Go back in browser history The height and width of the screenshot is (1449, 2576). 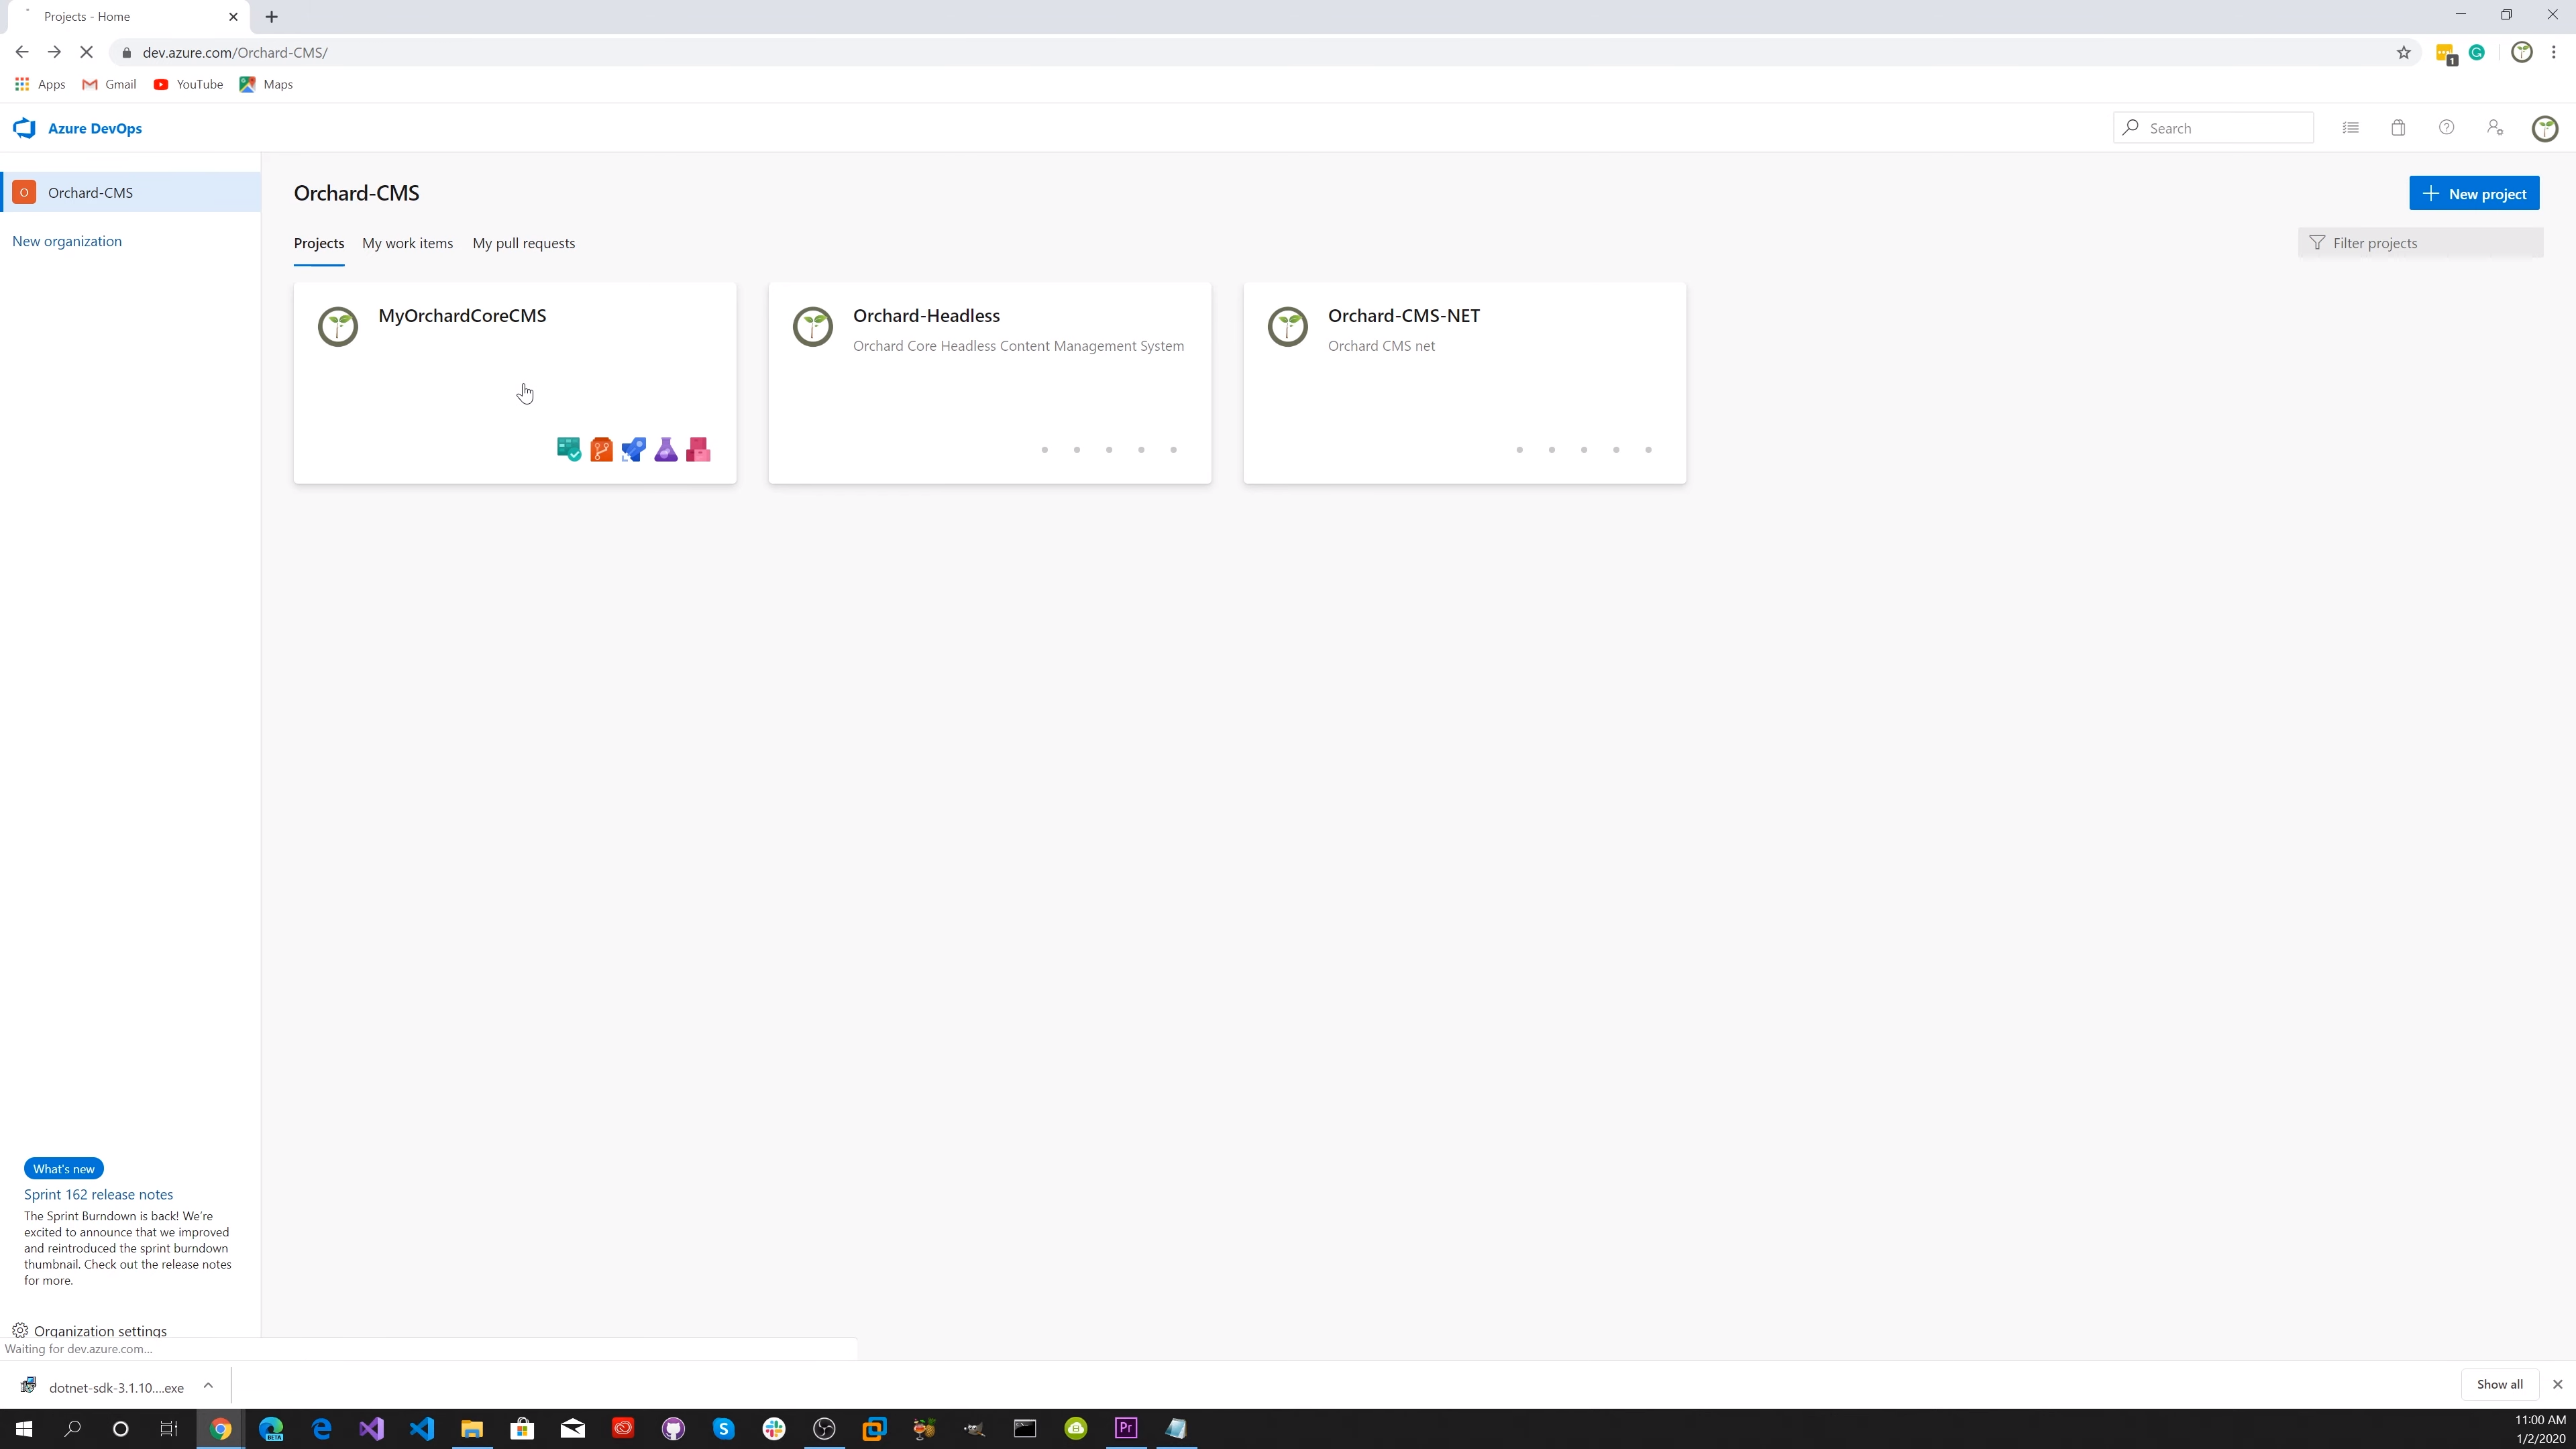tap(22, 53)
